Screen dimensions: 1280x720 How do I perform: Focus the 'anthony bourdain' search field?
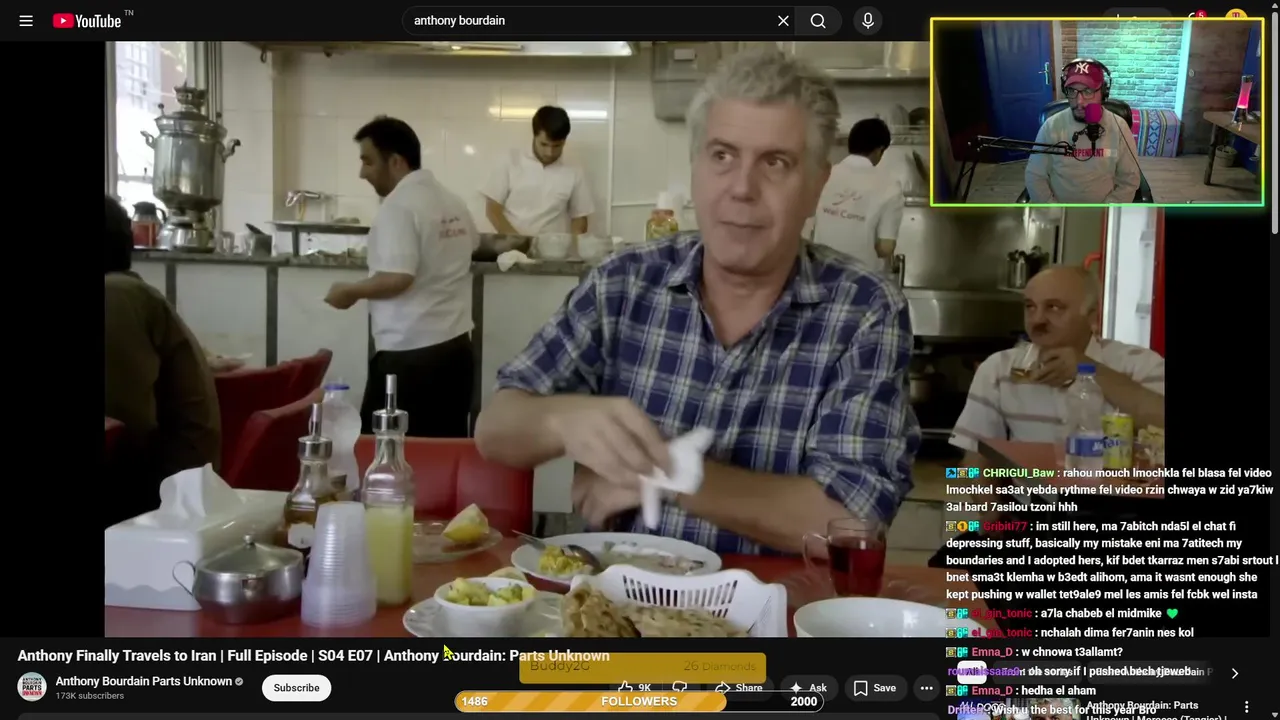tap(588, 21)
